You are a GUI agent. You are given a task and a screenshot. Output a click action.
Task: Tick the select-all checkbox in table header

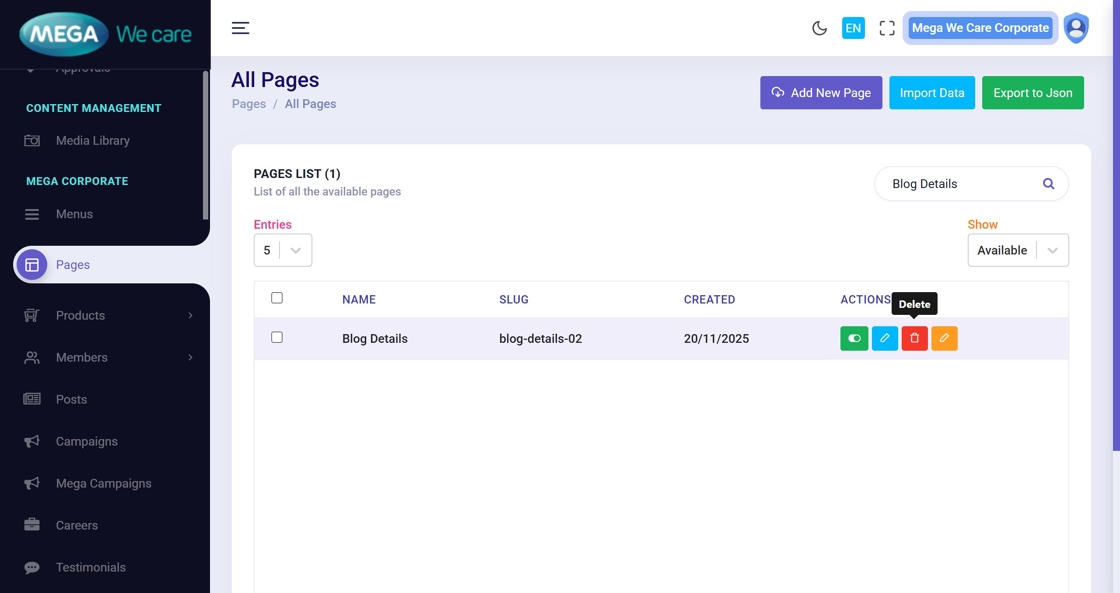click(277, 298)
